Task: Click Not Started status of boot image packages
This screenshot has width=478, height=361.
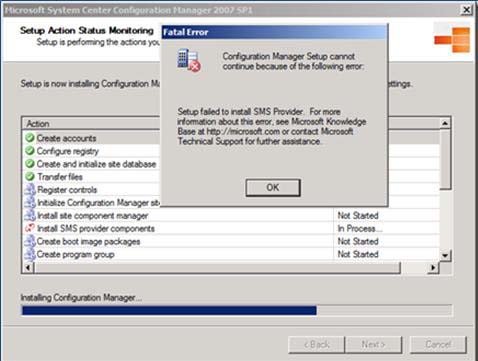Action: point(358,241)
